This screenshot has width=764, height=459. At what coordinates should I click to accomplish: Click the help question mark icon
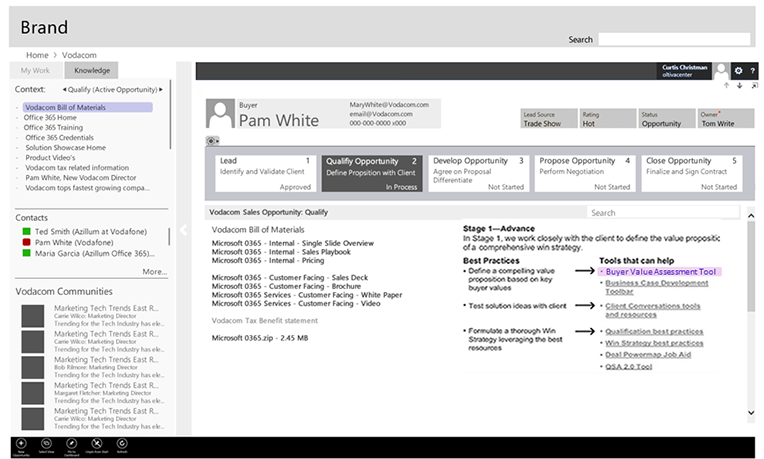[751, 71]
